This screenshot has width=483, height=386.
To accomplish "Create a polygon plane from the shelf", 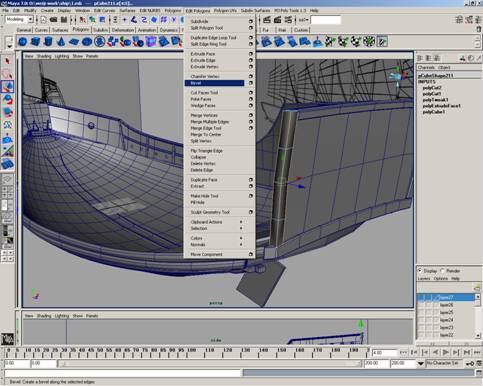I will (74, 42).
